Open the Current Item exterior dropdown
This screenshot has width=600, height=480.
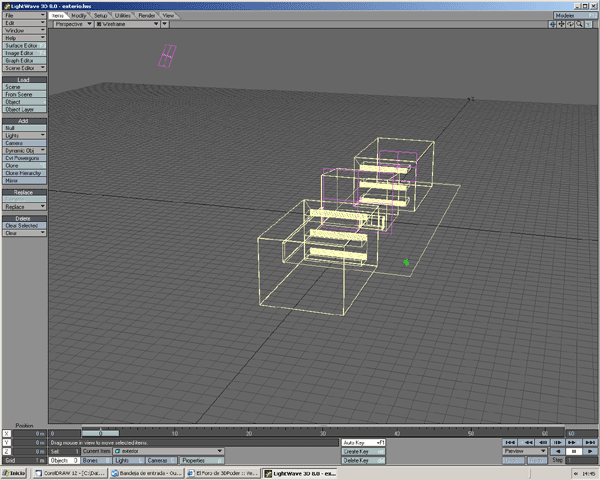168,451
